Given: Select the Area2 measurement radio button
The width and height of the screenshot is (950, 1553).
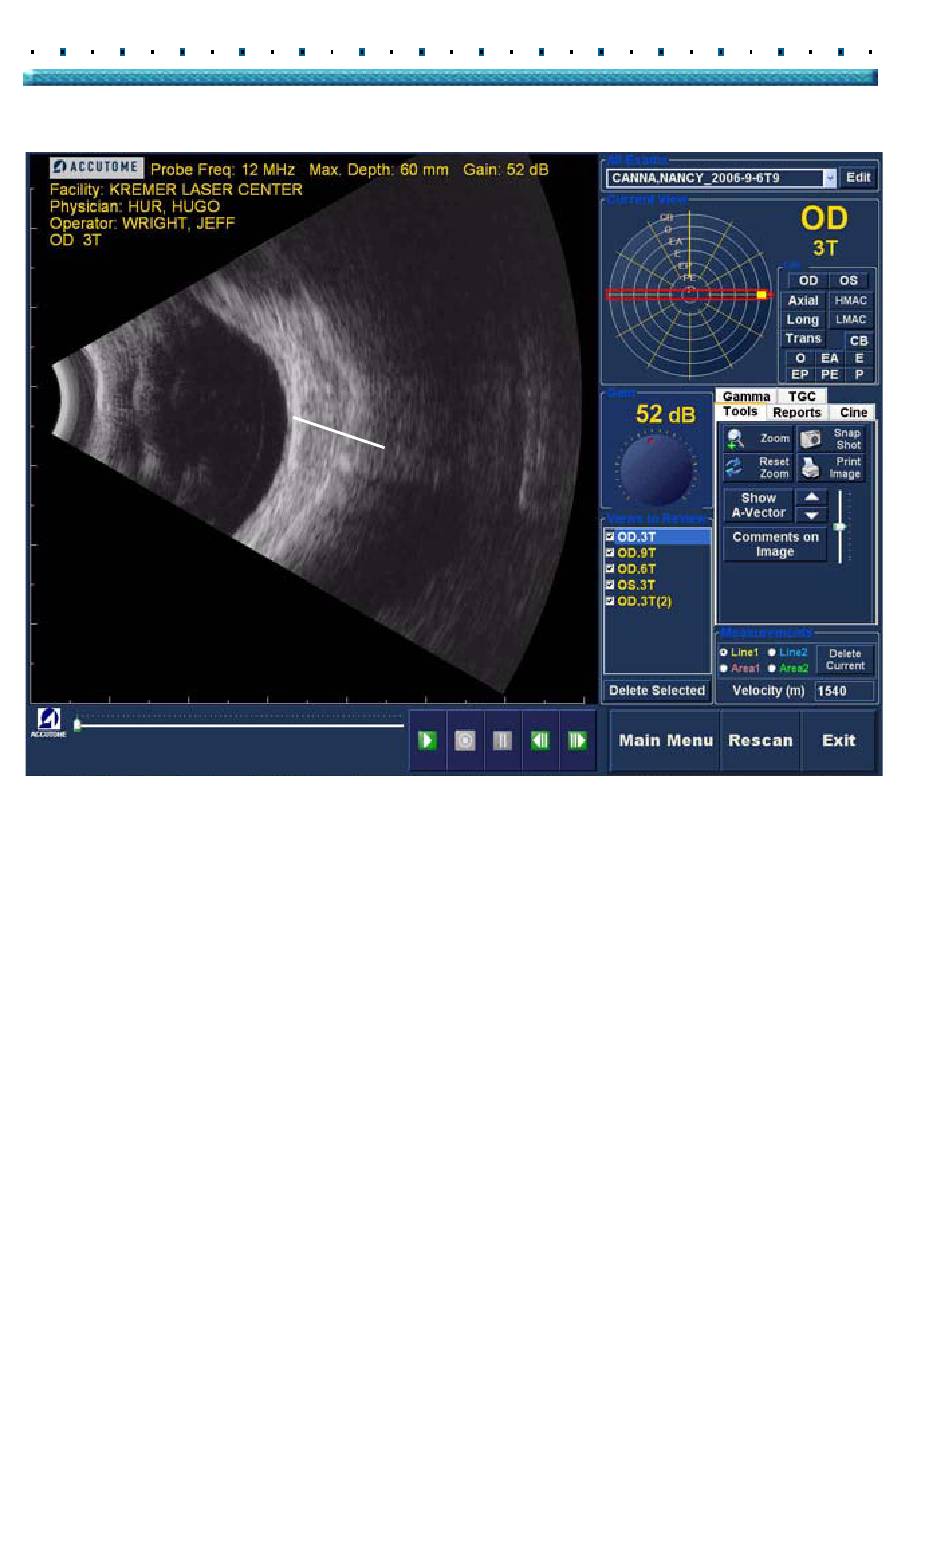Looking at the screenshot, I should pos(772,668).
